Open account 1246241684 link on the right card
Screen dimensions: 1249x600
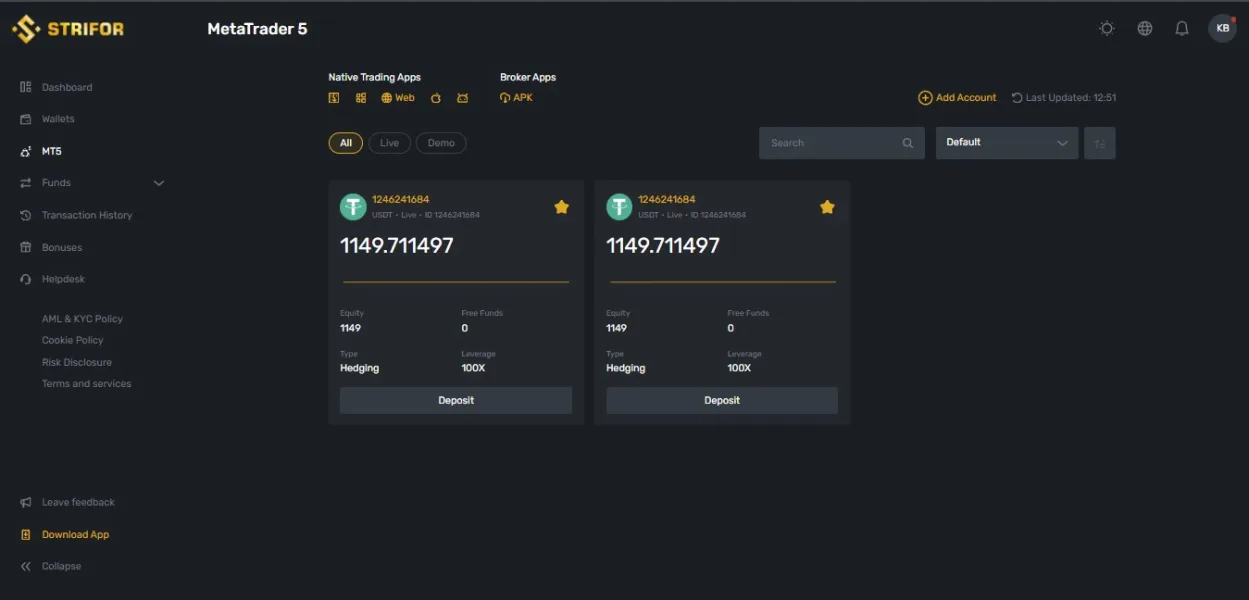point(667,200)
